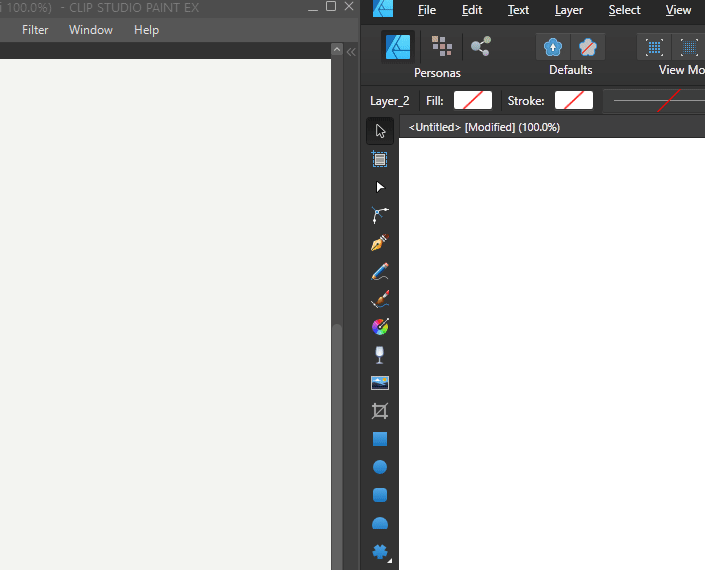Screen dimensions: 705x570
Task: Select the Place Image tool
Action: [x=380, y=383]
